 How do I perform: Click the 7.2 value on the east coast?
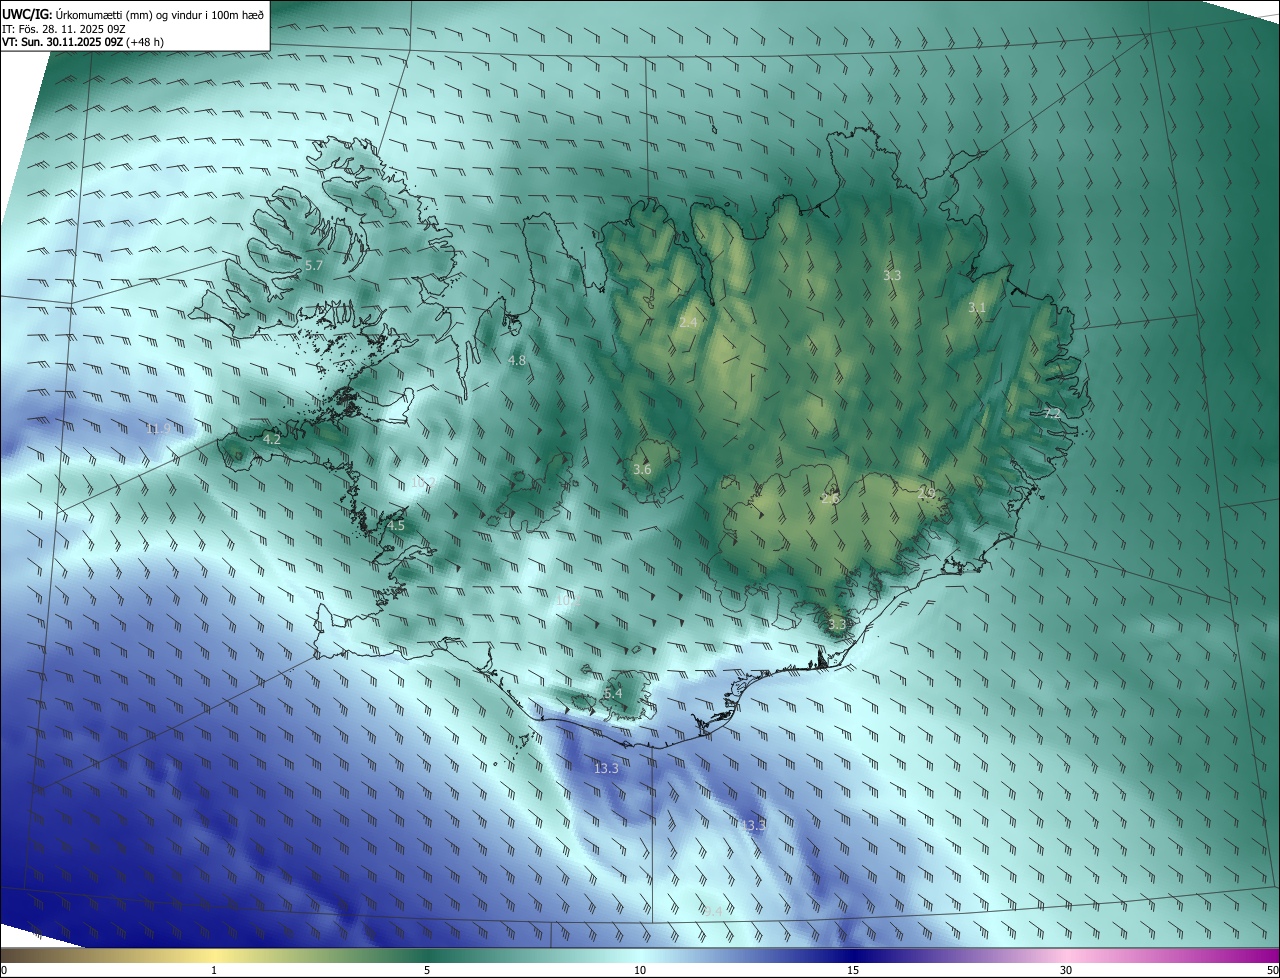1052,413
